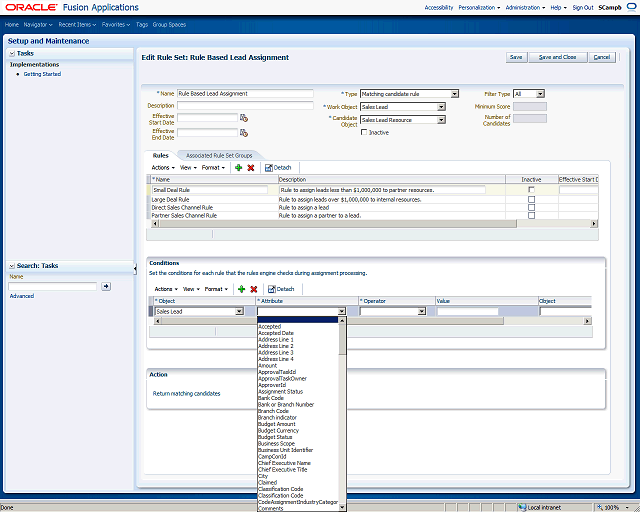This screenshot has height=512, width=640.
Task: Open the Recent Items menu
Action: pos(77,24)
